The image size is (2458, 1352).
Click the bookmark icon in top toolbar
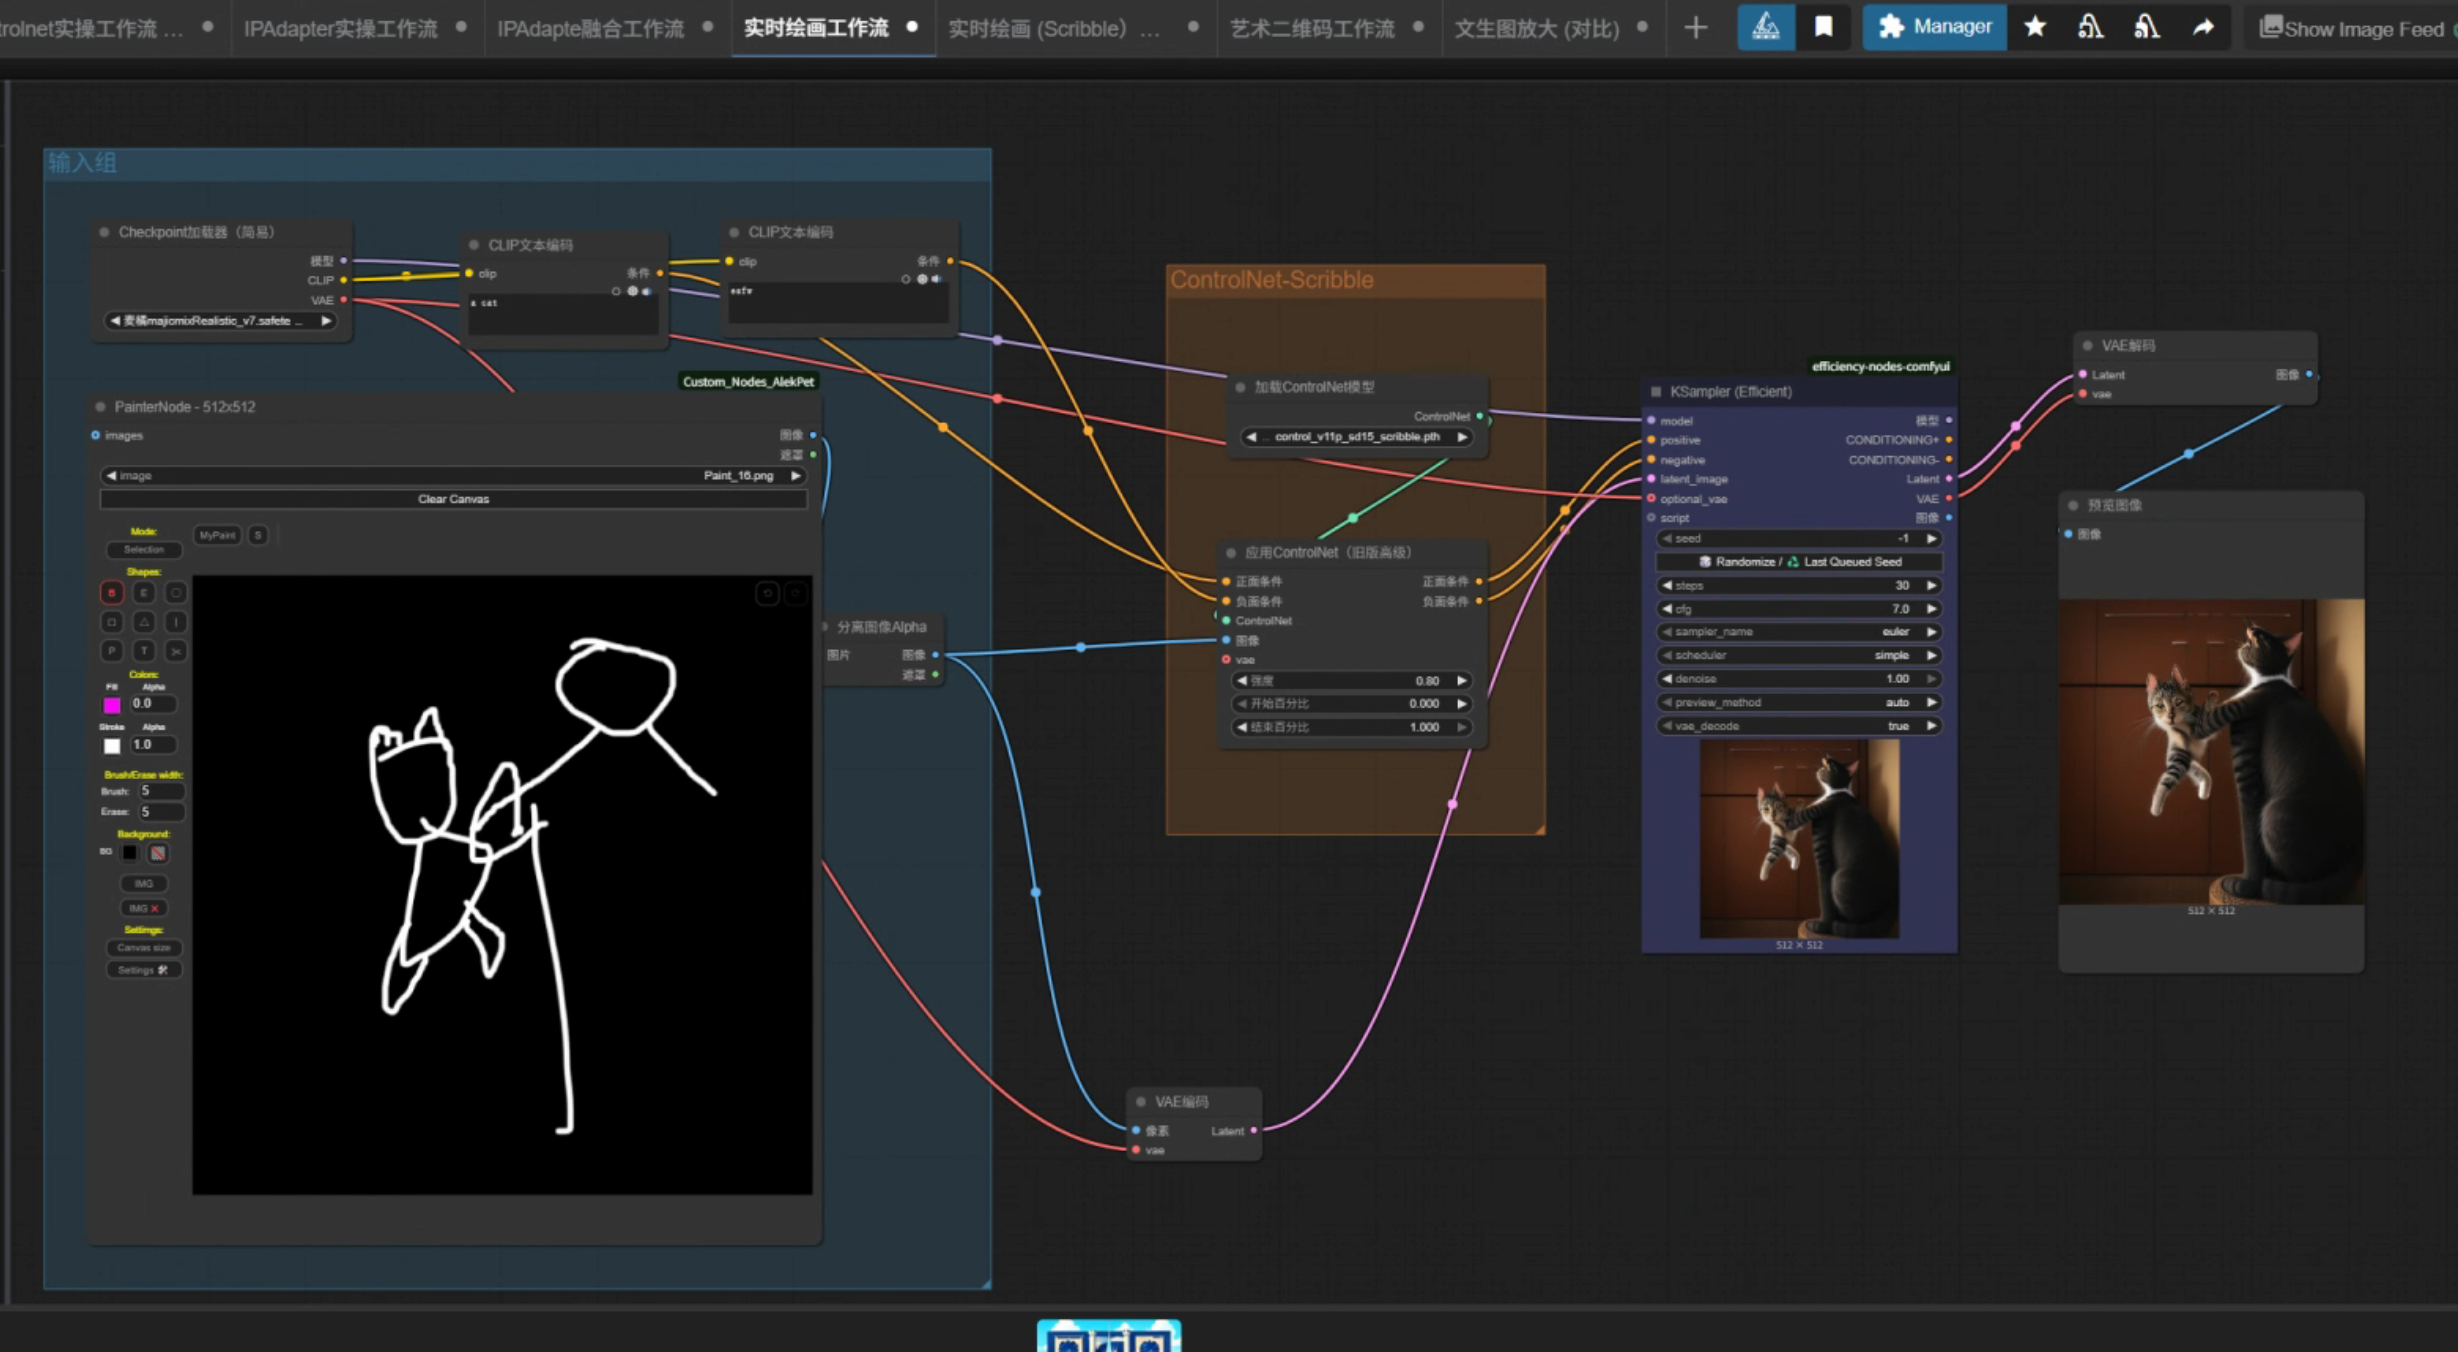1823,27
